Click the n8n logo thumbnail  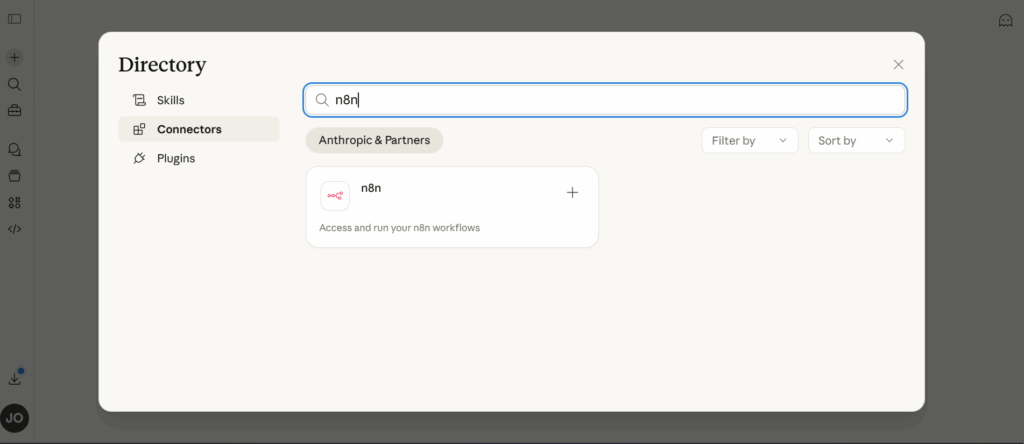[335, 196]
